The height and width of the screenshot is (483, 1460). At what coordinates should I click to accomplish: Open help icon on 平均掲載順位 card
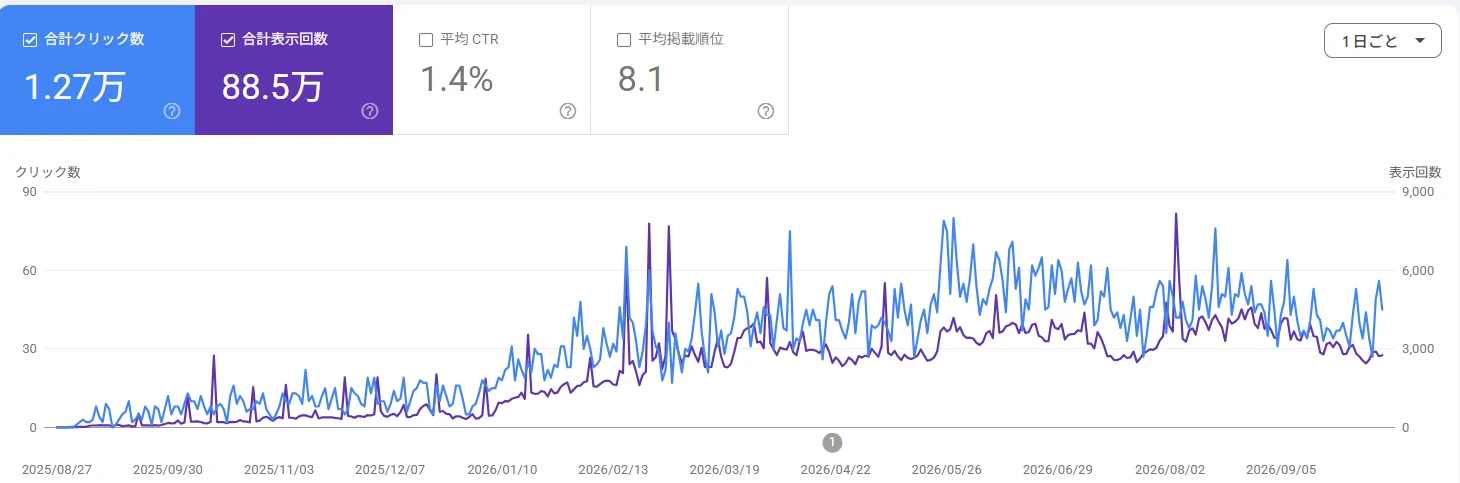[766, 111]
